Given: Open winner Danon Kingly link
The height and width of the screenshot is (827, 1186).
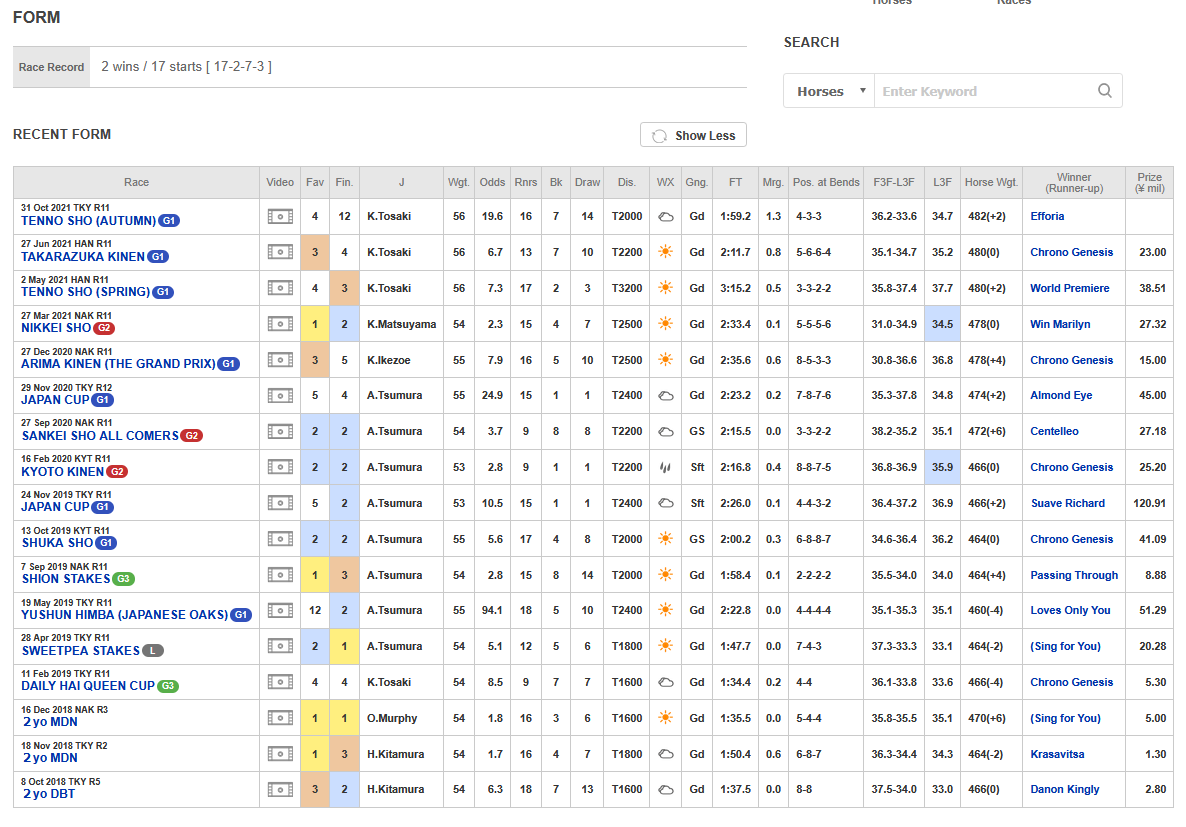Looking at the screenshot, I should pos(1064,789).
